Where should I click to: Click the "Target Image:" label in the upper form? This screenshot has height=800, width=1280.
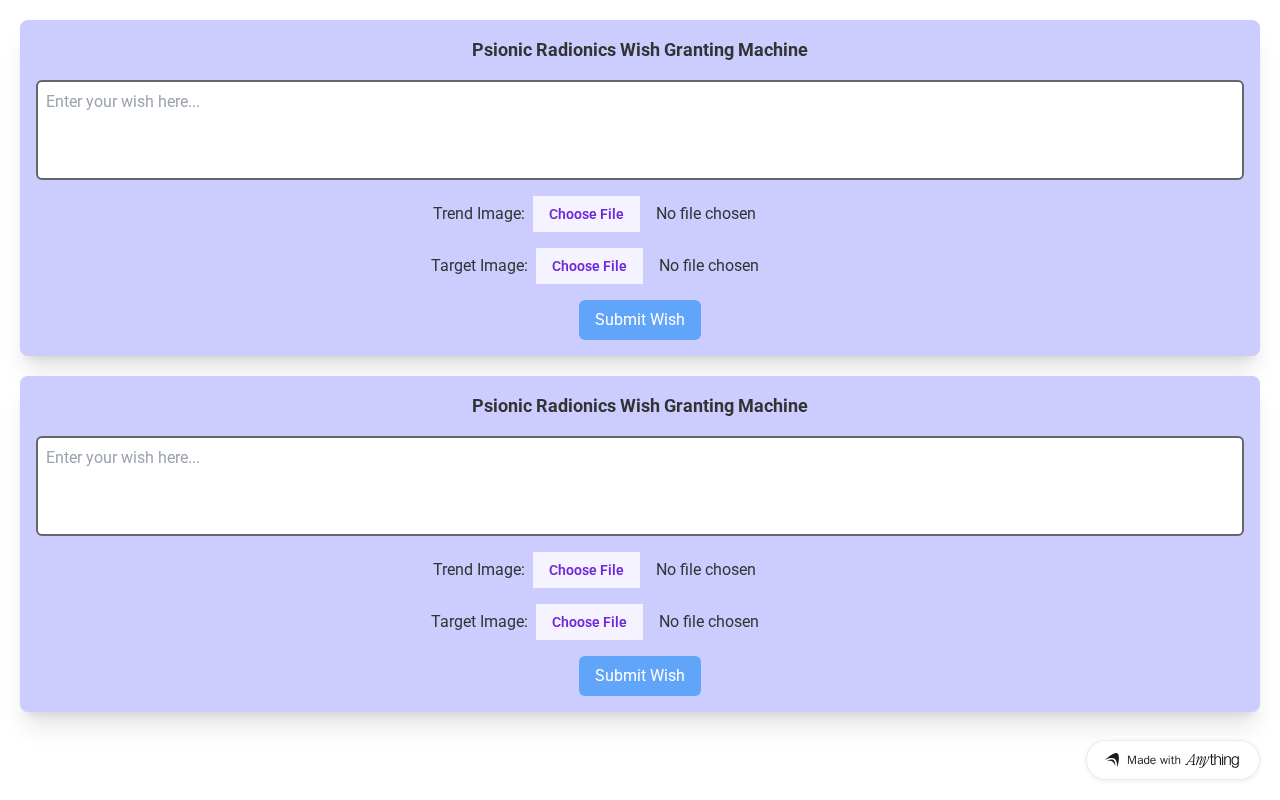[x=479, y=266]
